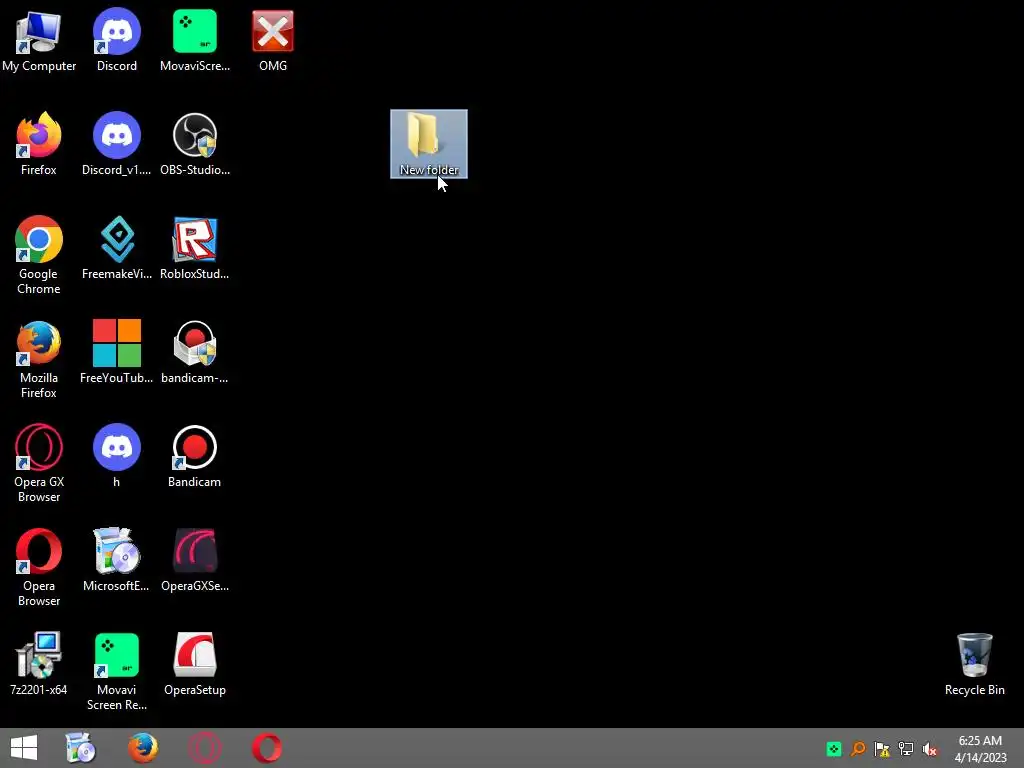Click the "OMG" label text

(273, 66)
